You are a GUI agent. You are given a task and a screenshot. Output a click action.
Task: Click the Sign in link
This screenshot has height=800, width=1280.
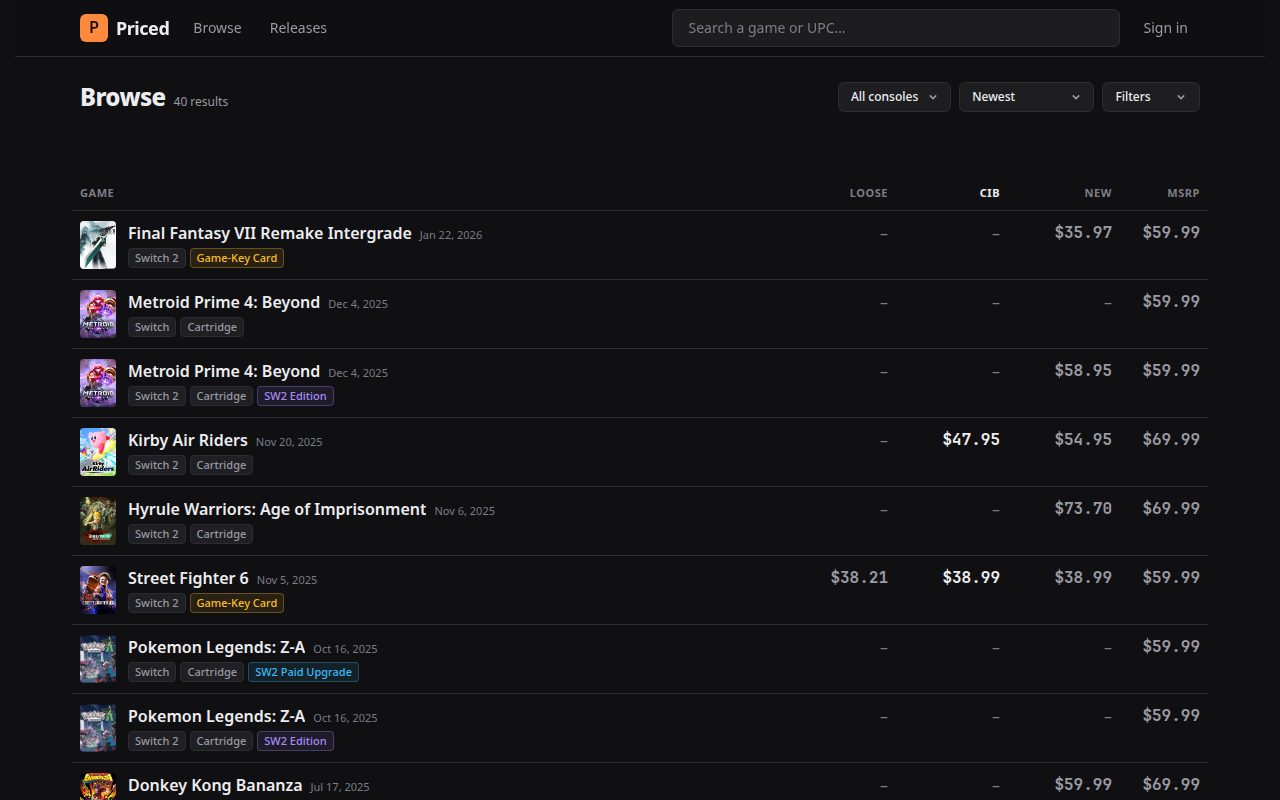pos(1165,28)
